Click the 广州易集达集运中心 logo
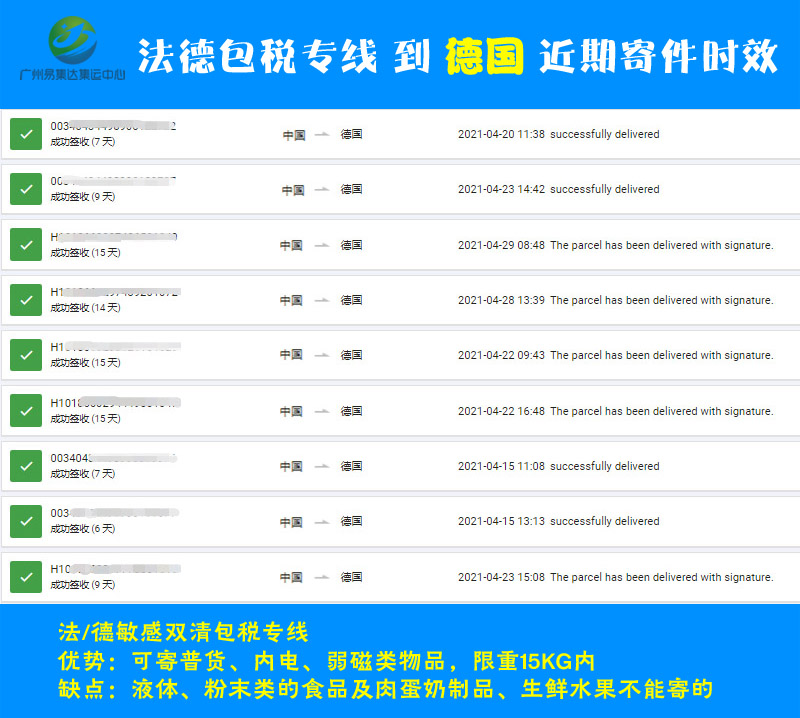 point(73,50)
